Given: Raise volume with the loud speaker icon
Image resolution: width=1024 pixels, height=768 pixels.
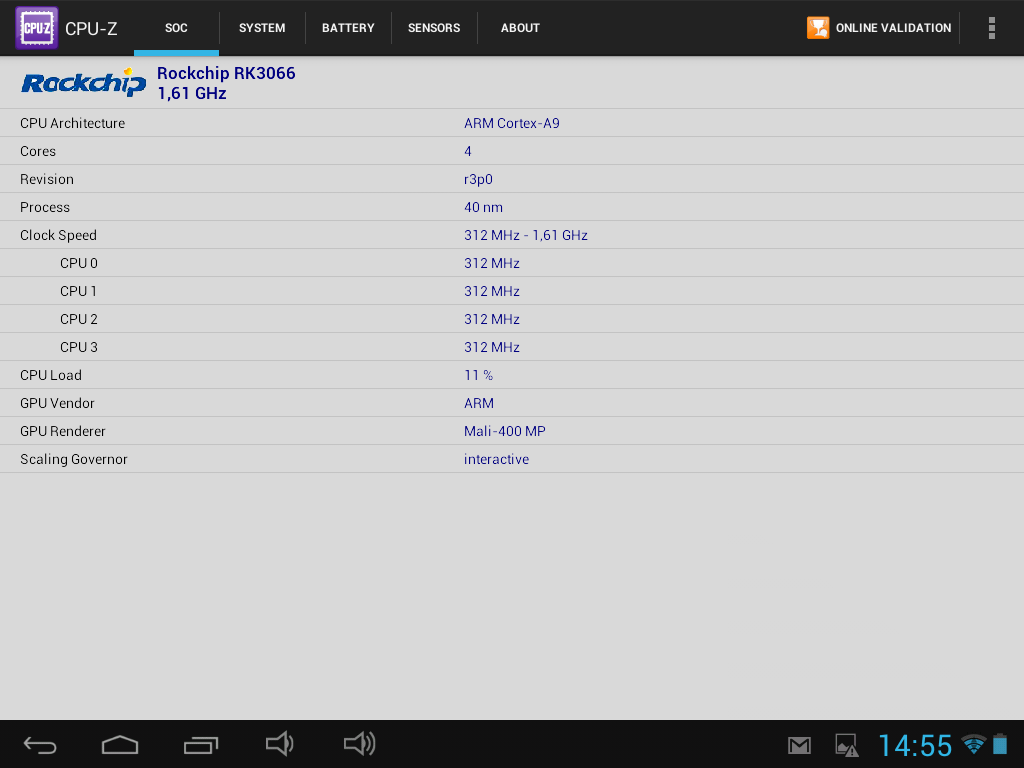Looking at the screenshot, I should [x=359, y=743].
